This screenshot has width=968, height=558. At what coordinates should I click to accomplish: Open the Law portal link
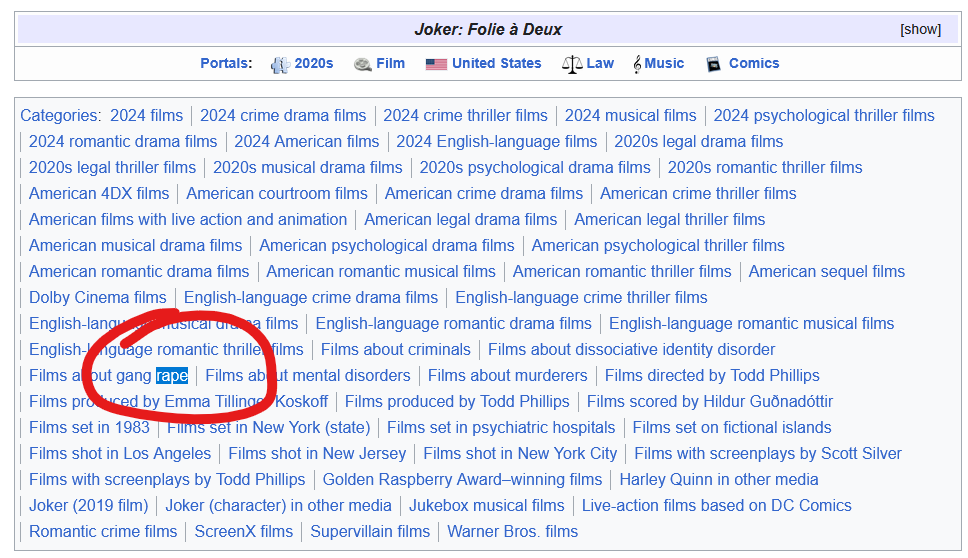pos(600,64)
